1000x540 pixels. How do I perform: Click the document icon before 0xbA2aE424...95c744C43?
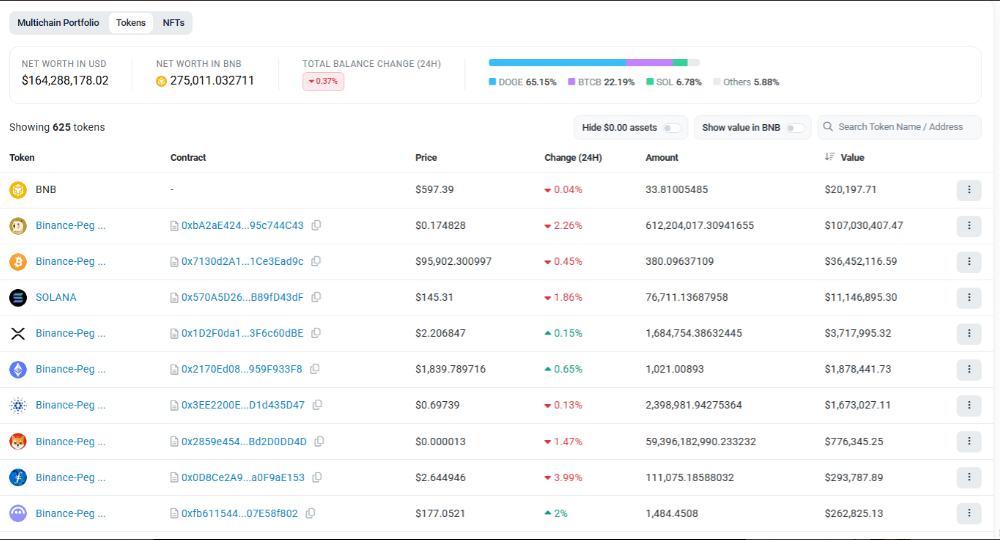coord(174,226)
